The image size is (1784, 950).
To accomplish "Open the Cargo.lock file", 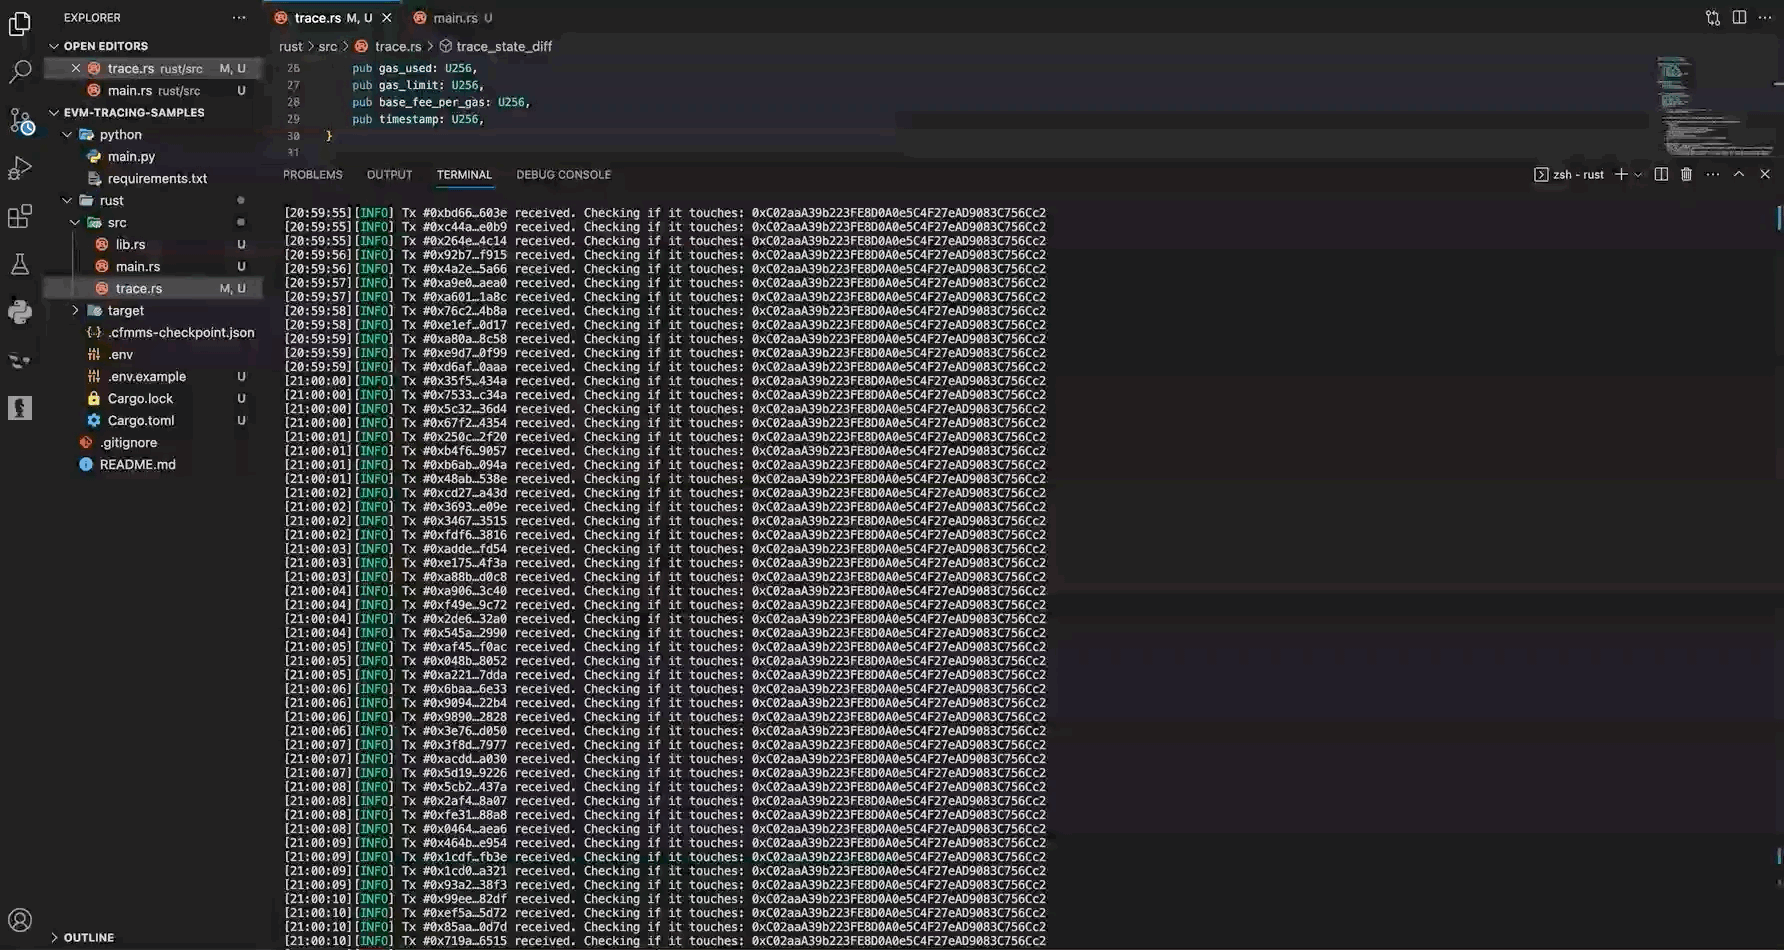I will [x=140, y=399].
